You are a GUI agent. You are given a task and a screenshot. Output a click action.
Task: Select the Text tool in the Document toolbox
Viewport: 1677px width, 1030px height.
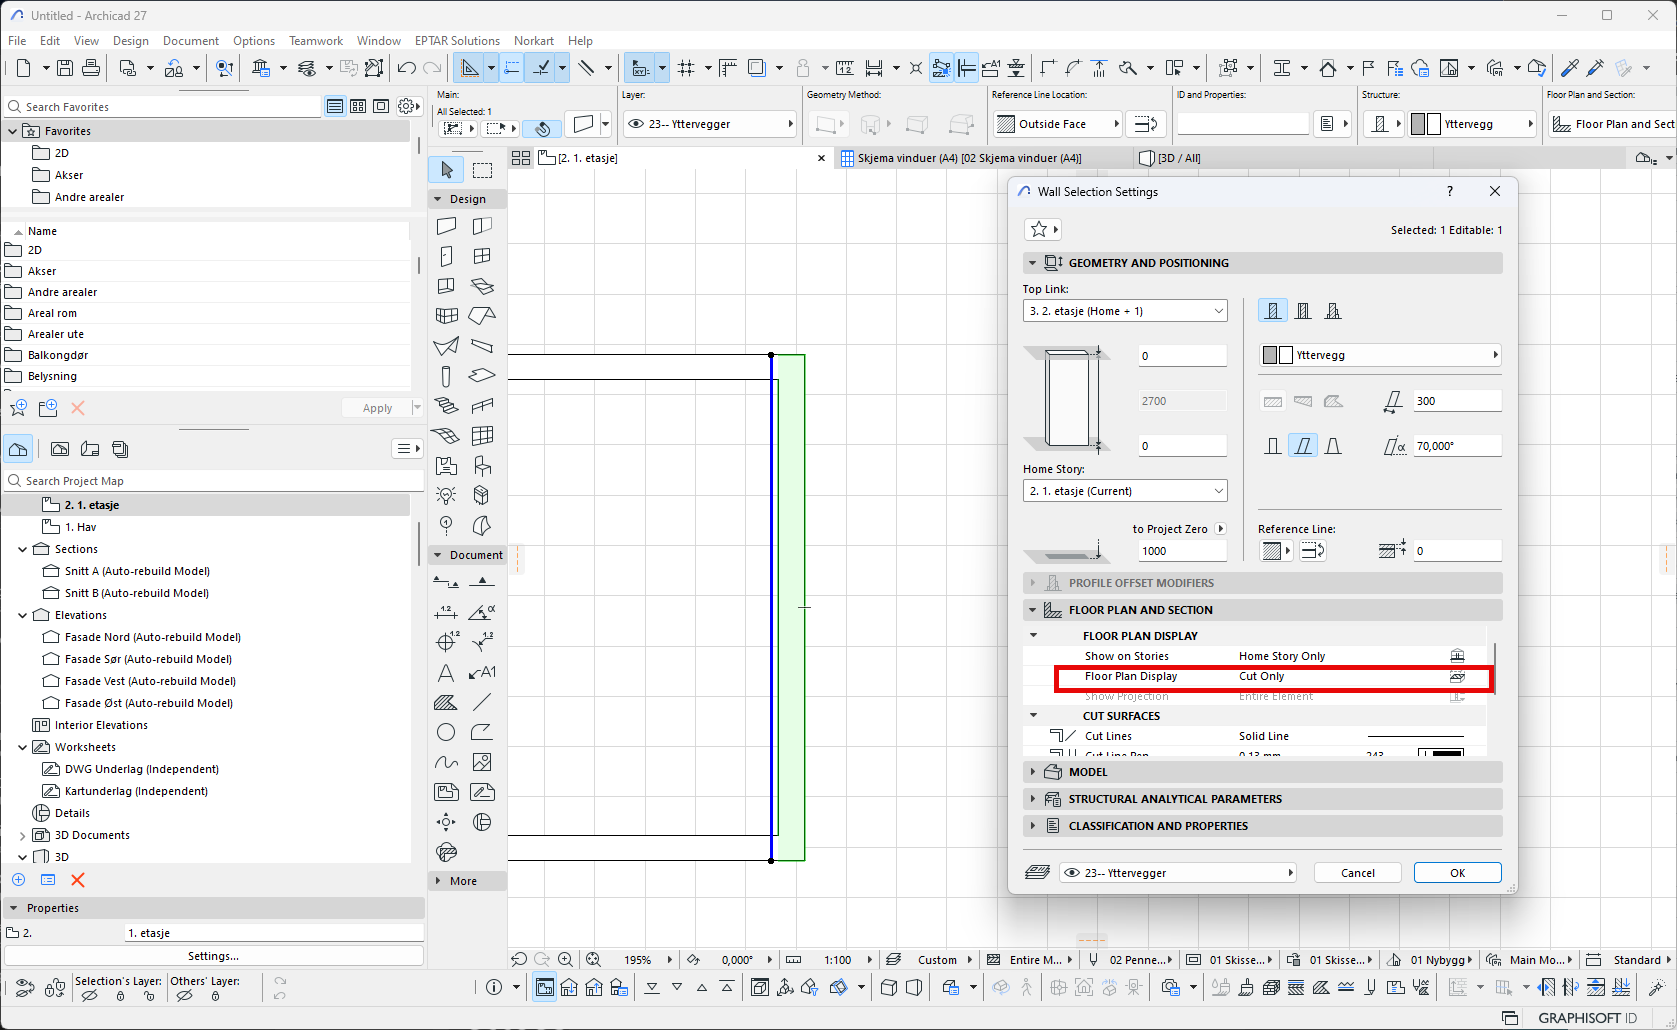[x=446, y=673]
